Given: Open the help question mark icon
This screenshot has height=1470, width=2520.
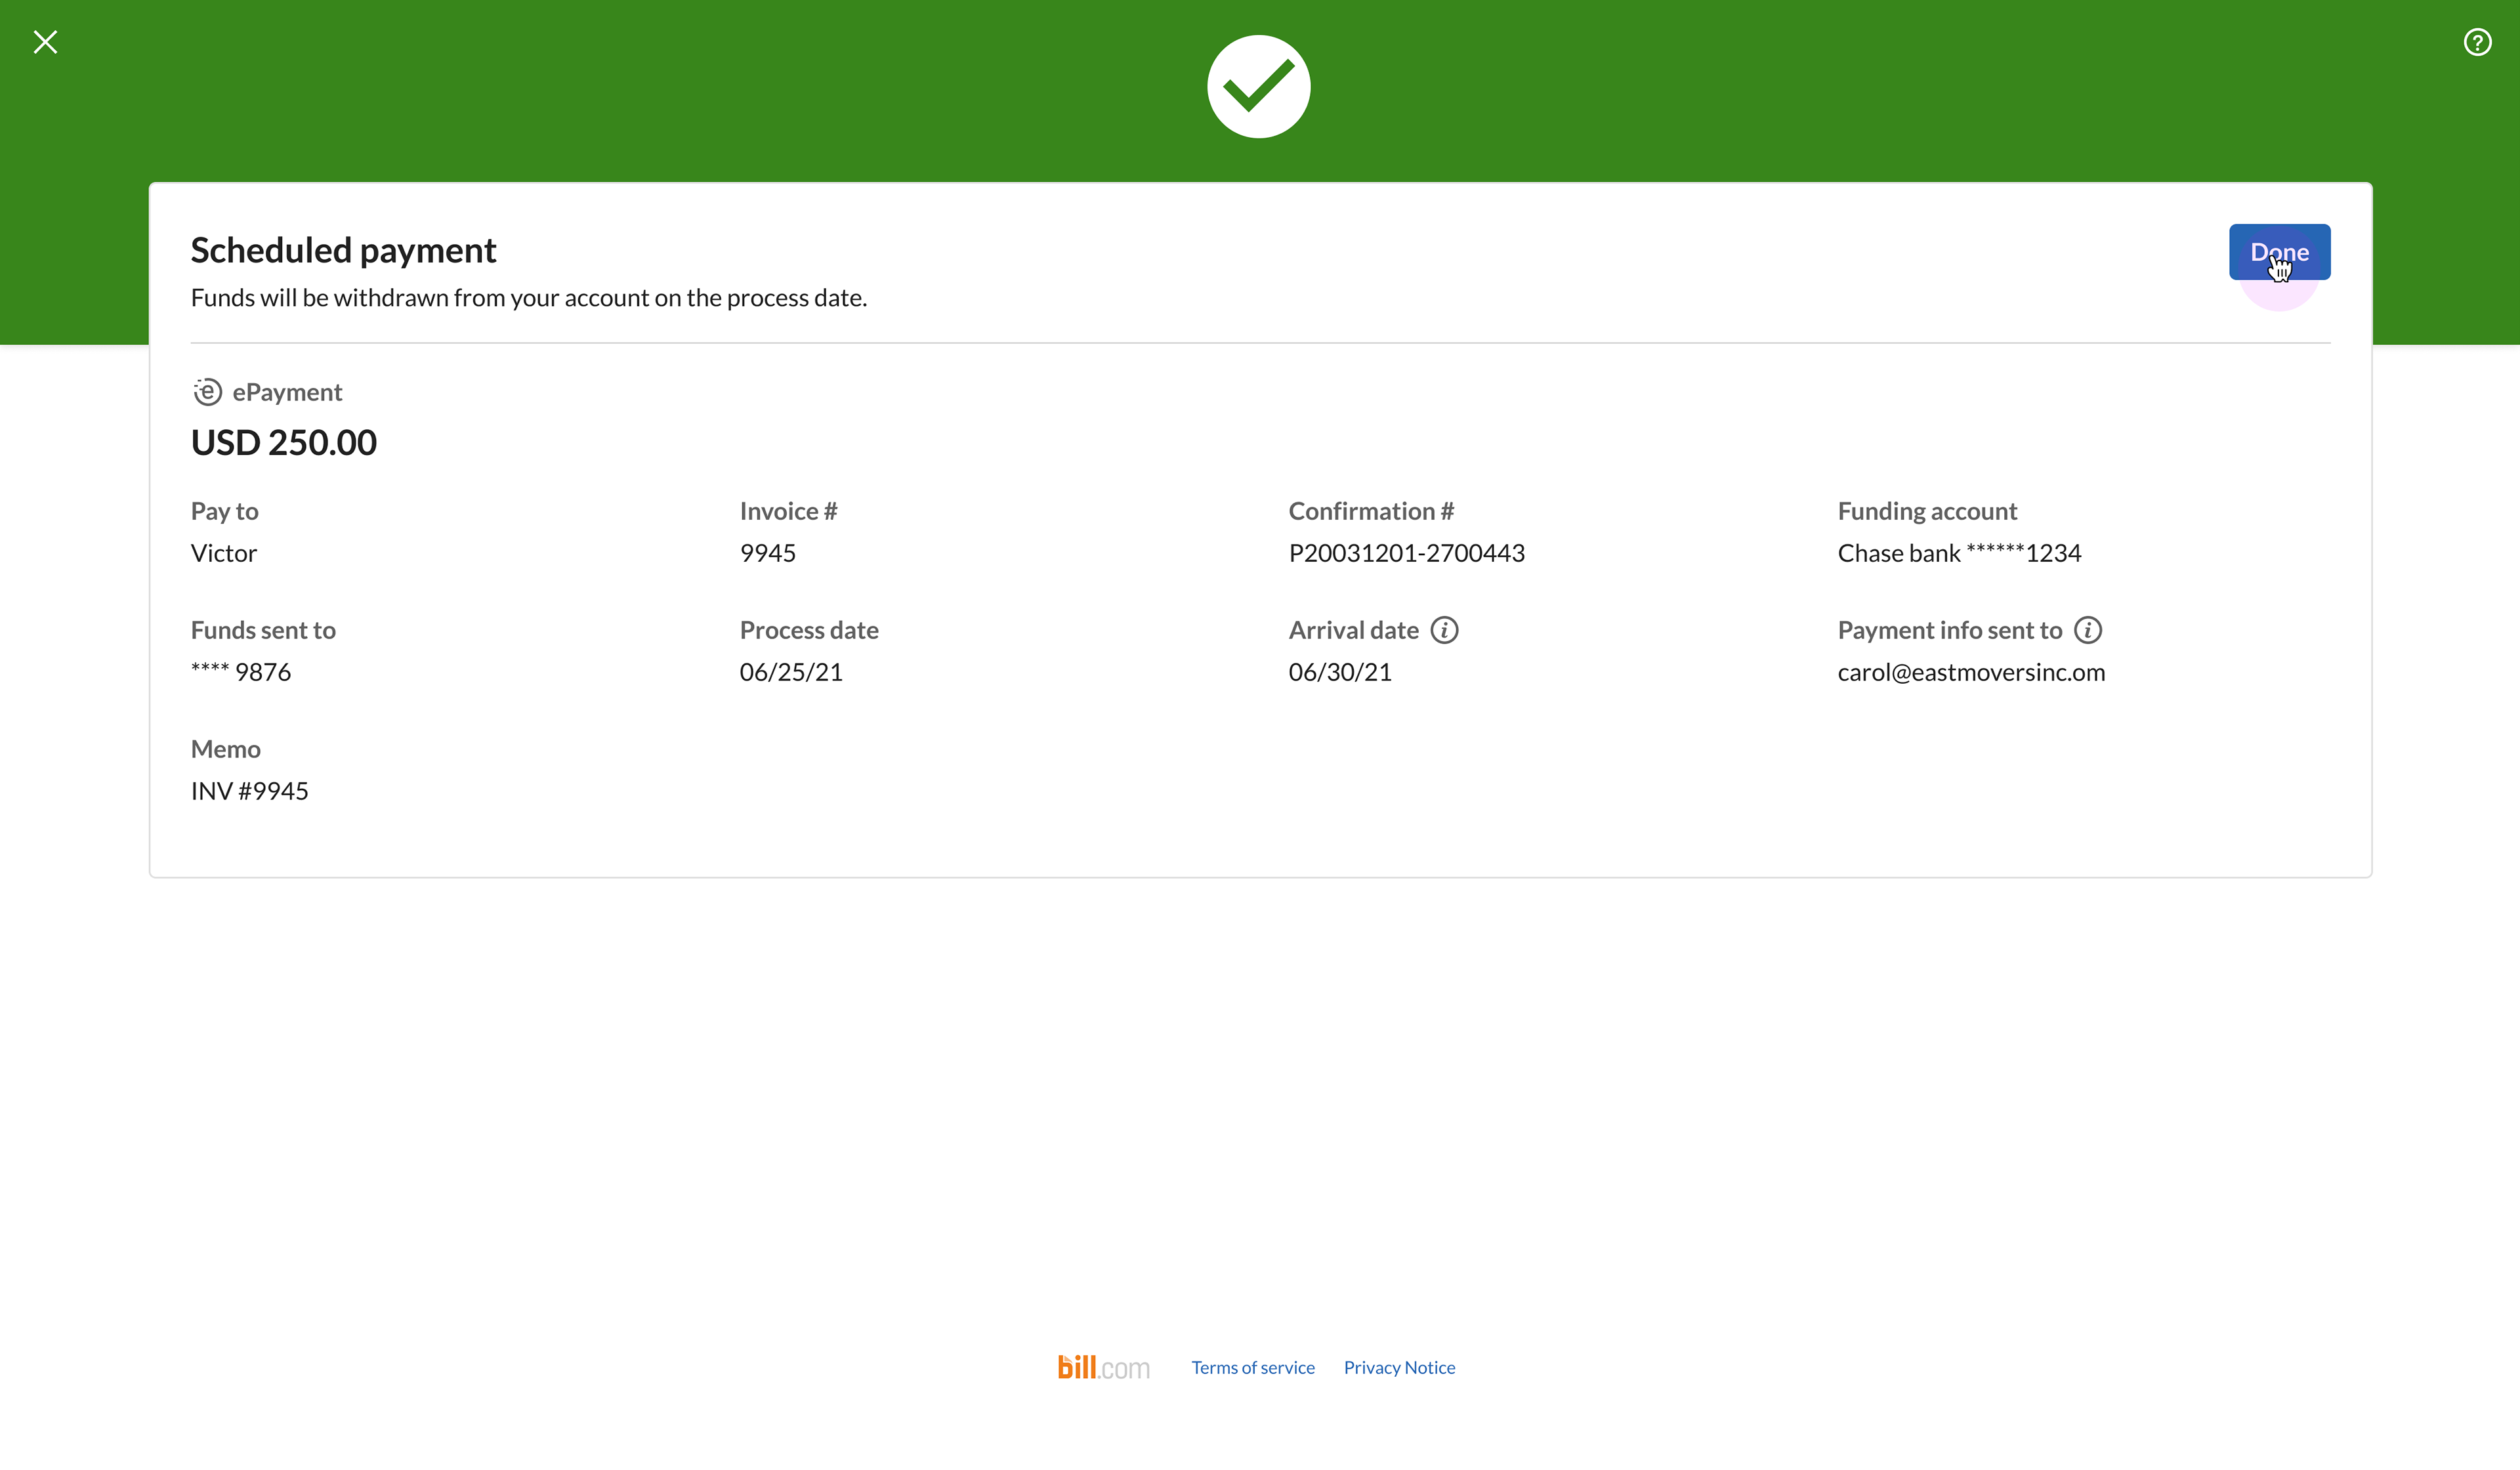Looking at the screenshot, I should [x=2477, y=42].
